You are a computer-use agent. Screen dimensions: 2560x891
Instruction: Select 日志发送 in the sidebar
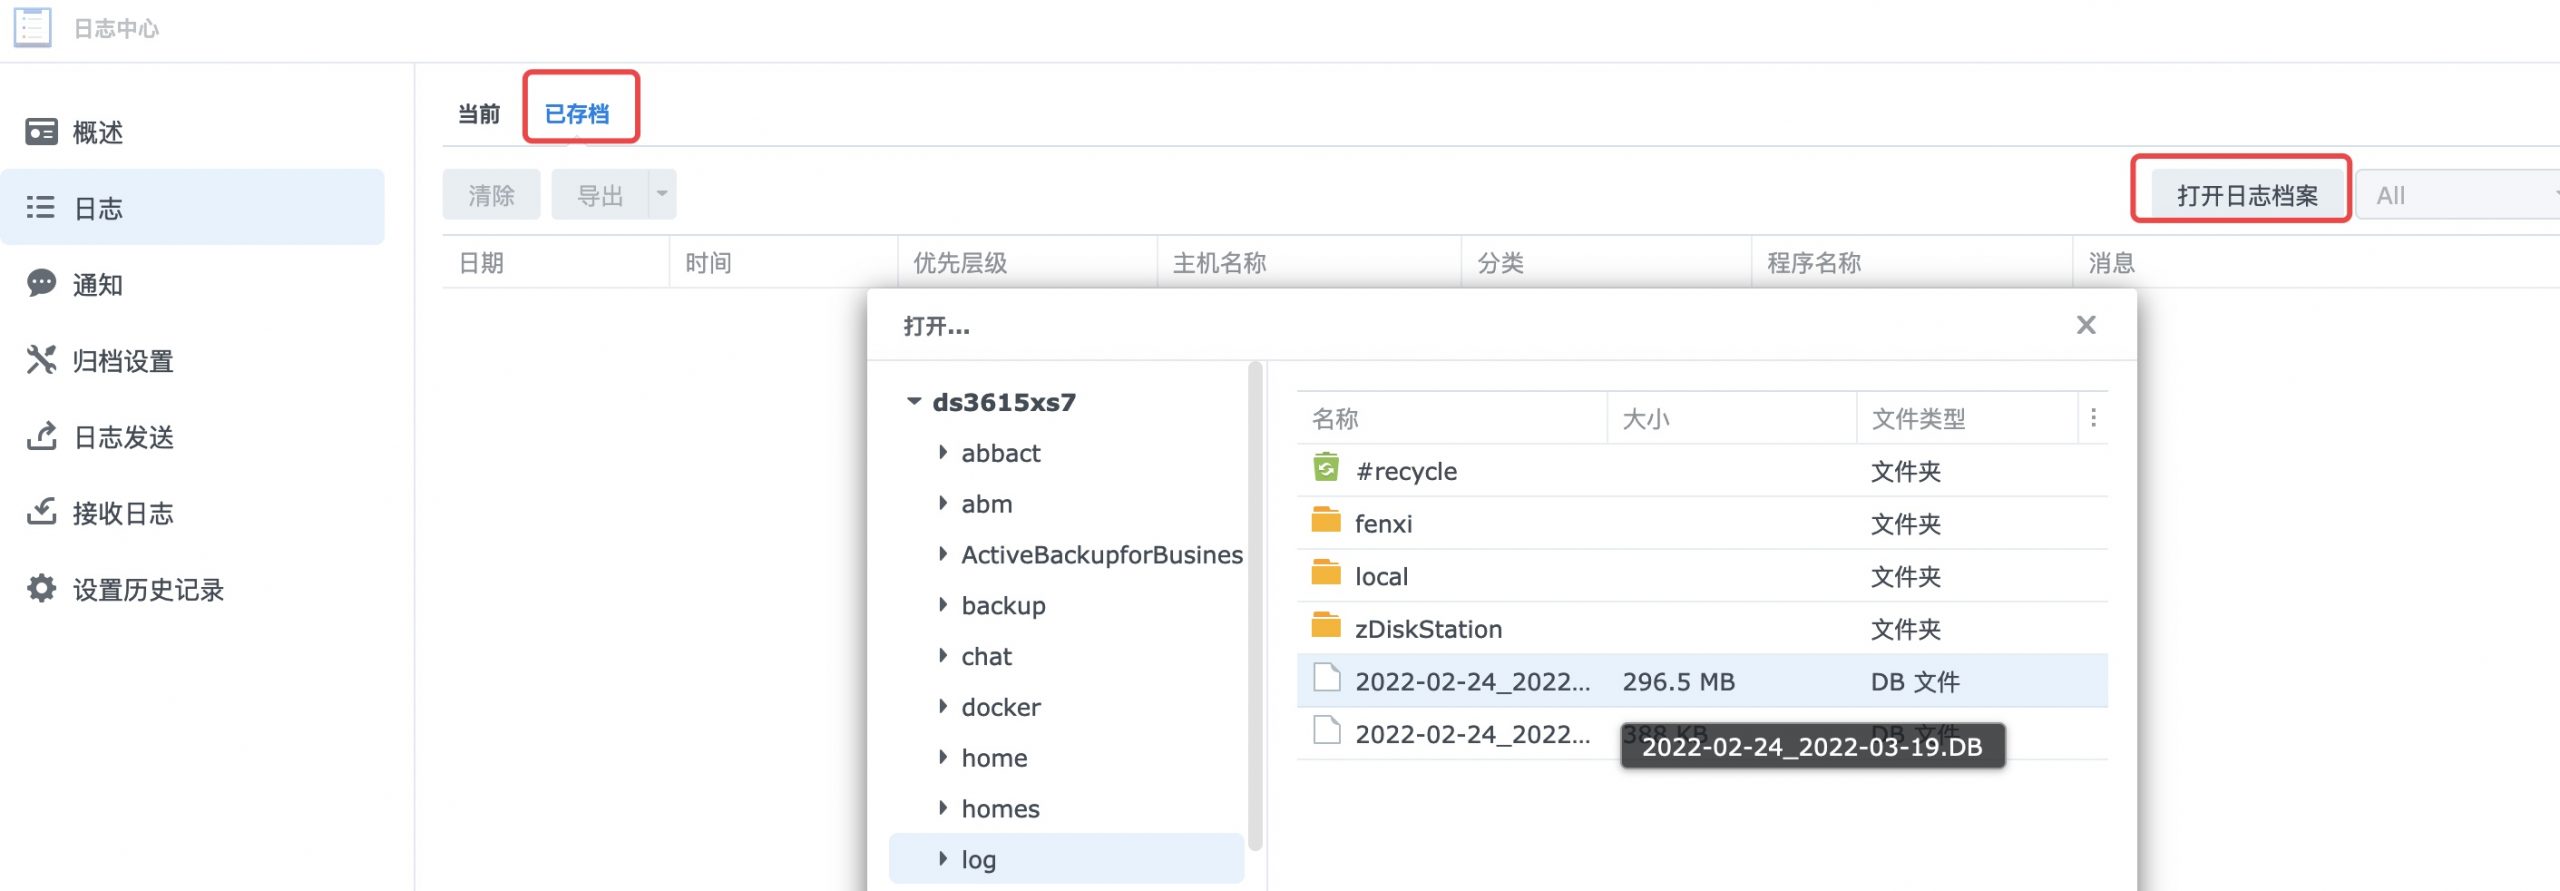point(124,437)
